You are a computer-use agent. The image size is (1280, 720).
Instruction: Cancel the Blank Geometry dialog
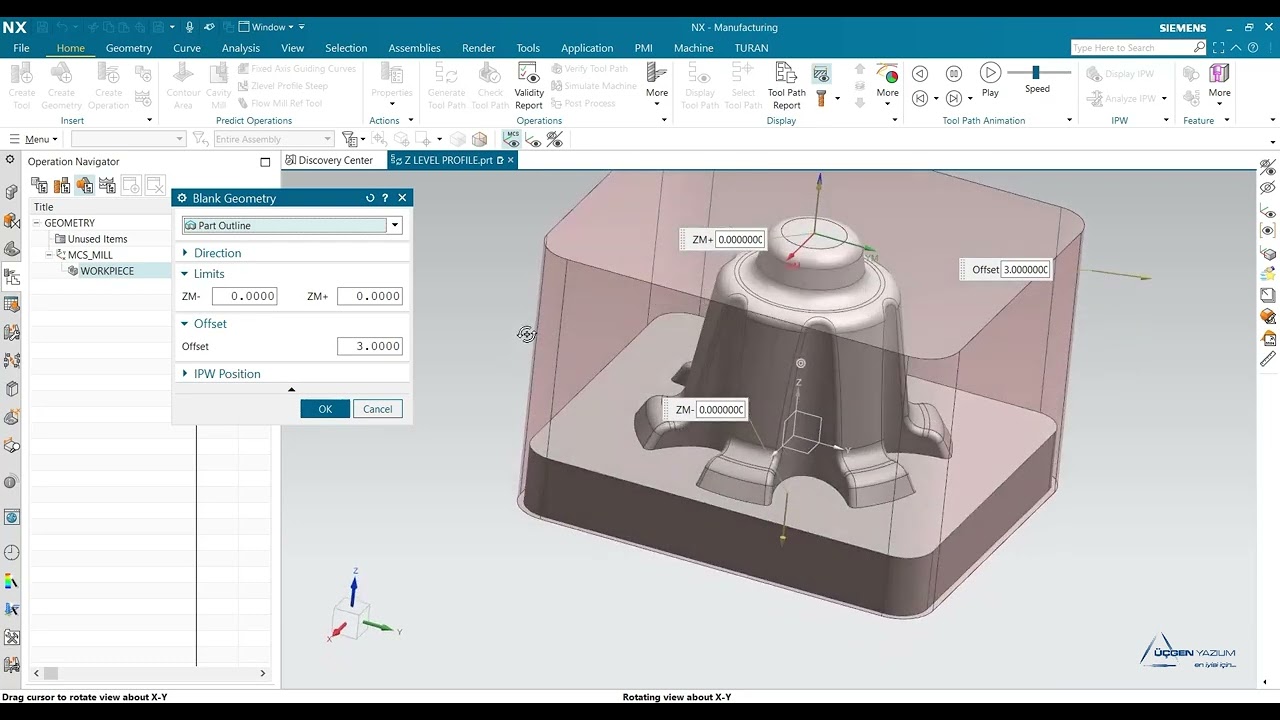pos(378,409)
